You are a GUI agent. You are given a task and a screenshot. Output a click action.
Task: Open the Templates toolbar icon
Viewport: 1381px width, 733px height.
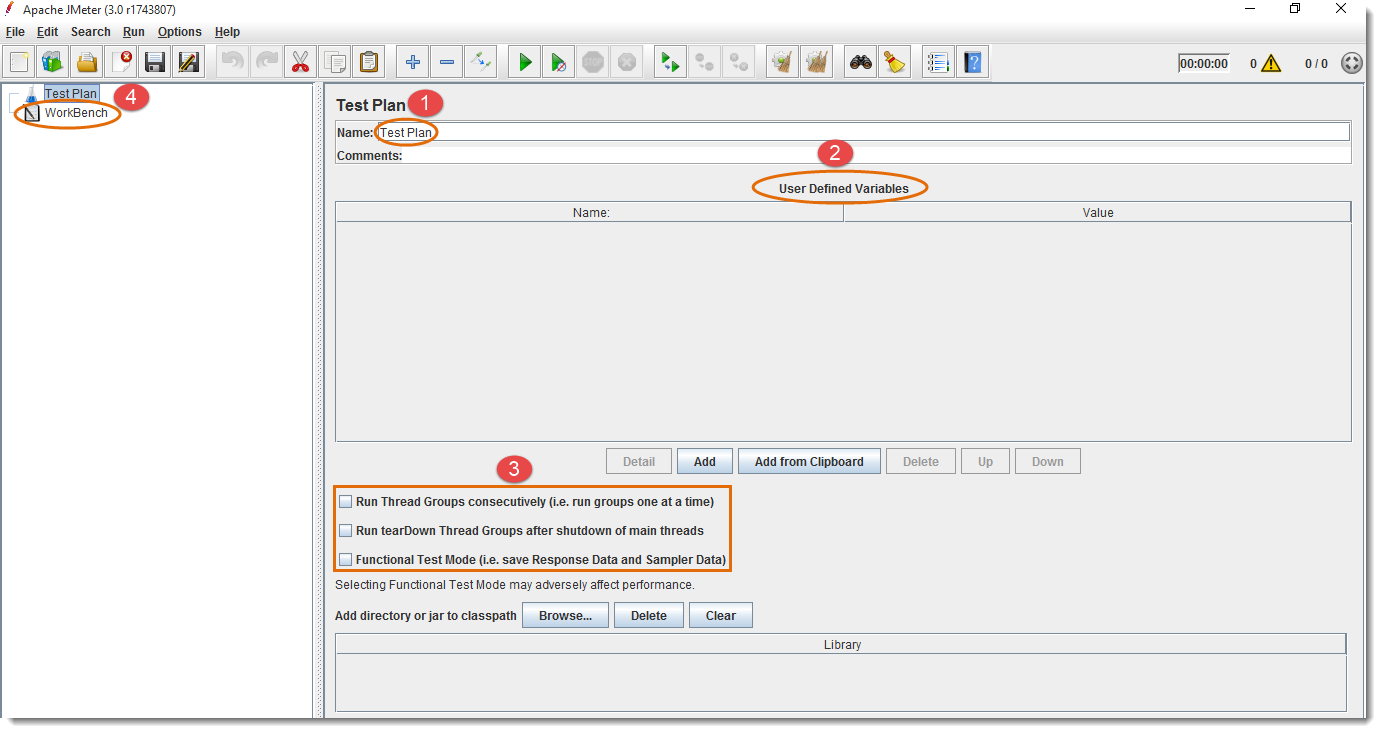click(53, 62)
